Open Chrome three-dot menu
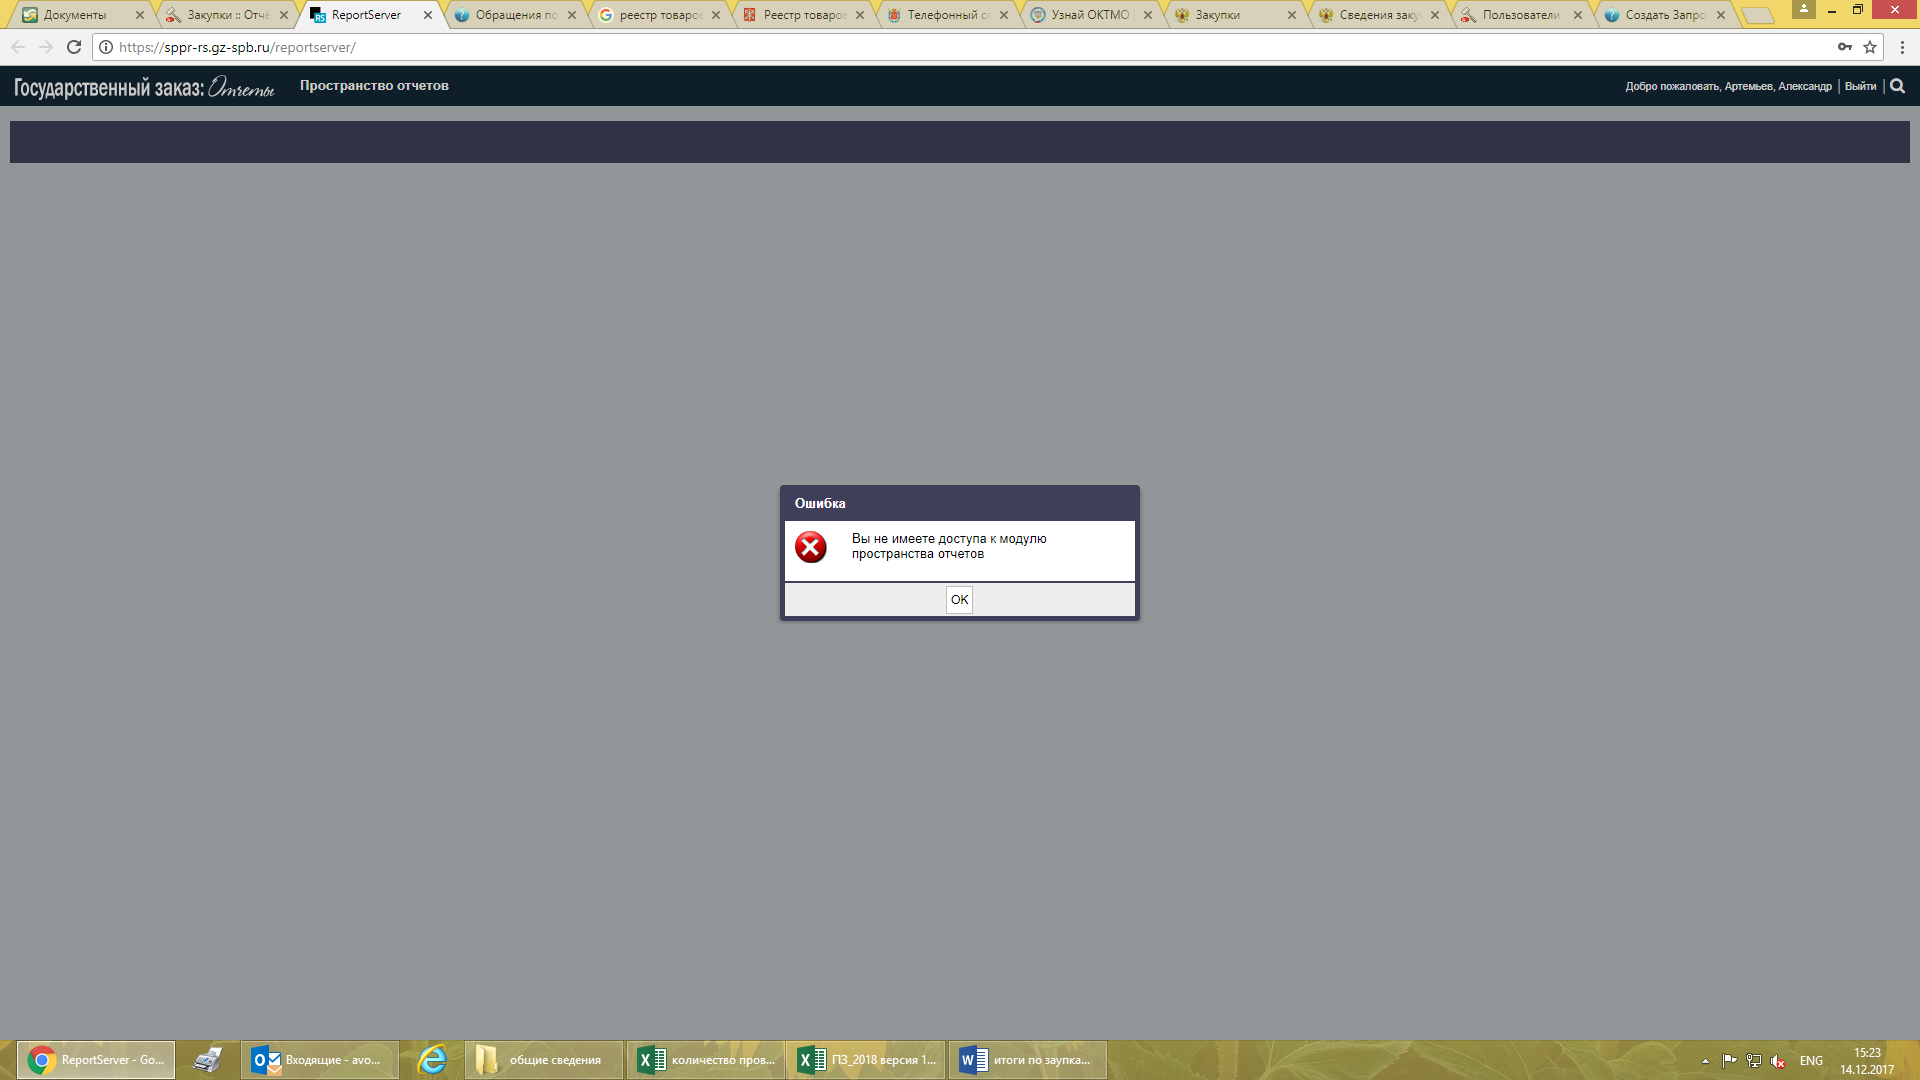 tap(1902, 47)
